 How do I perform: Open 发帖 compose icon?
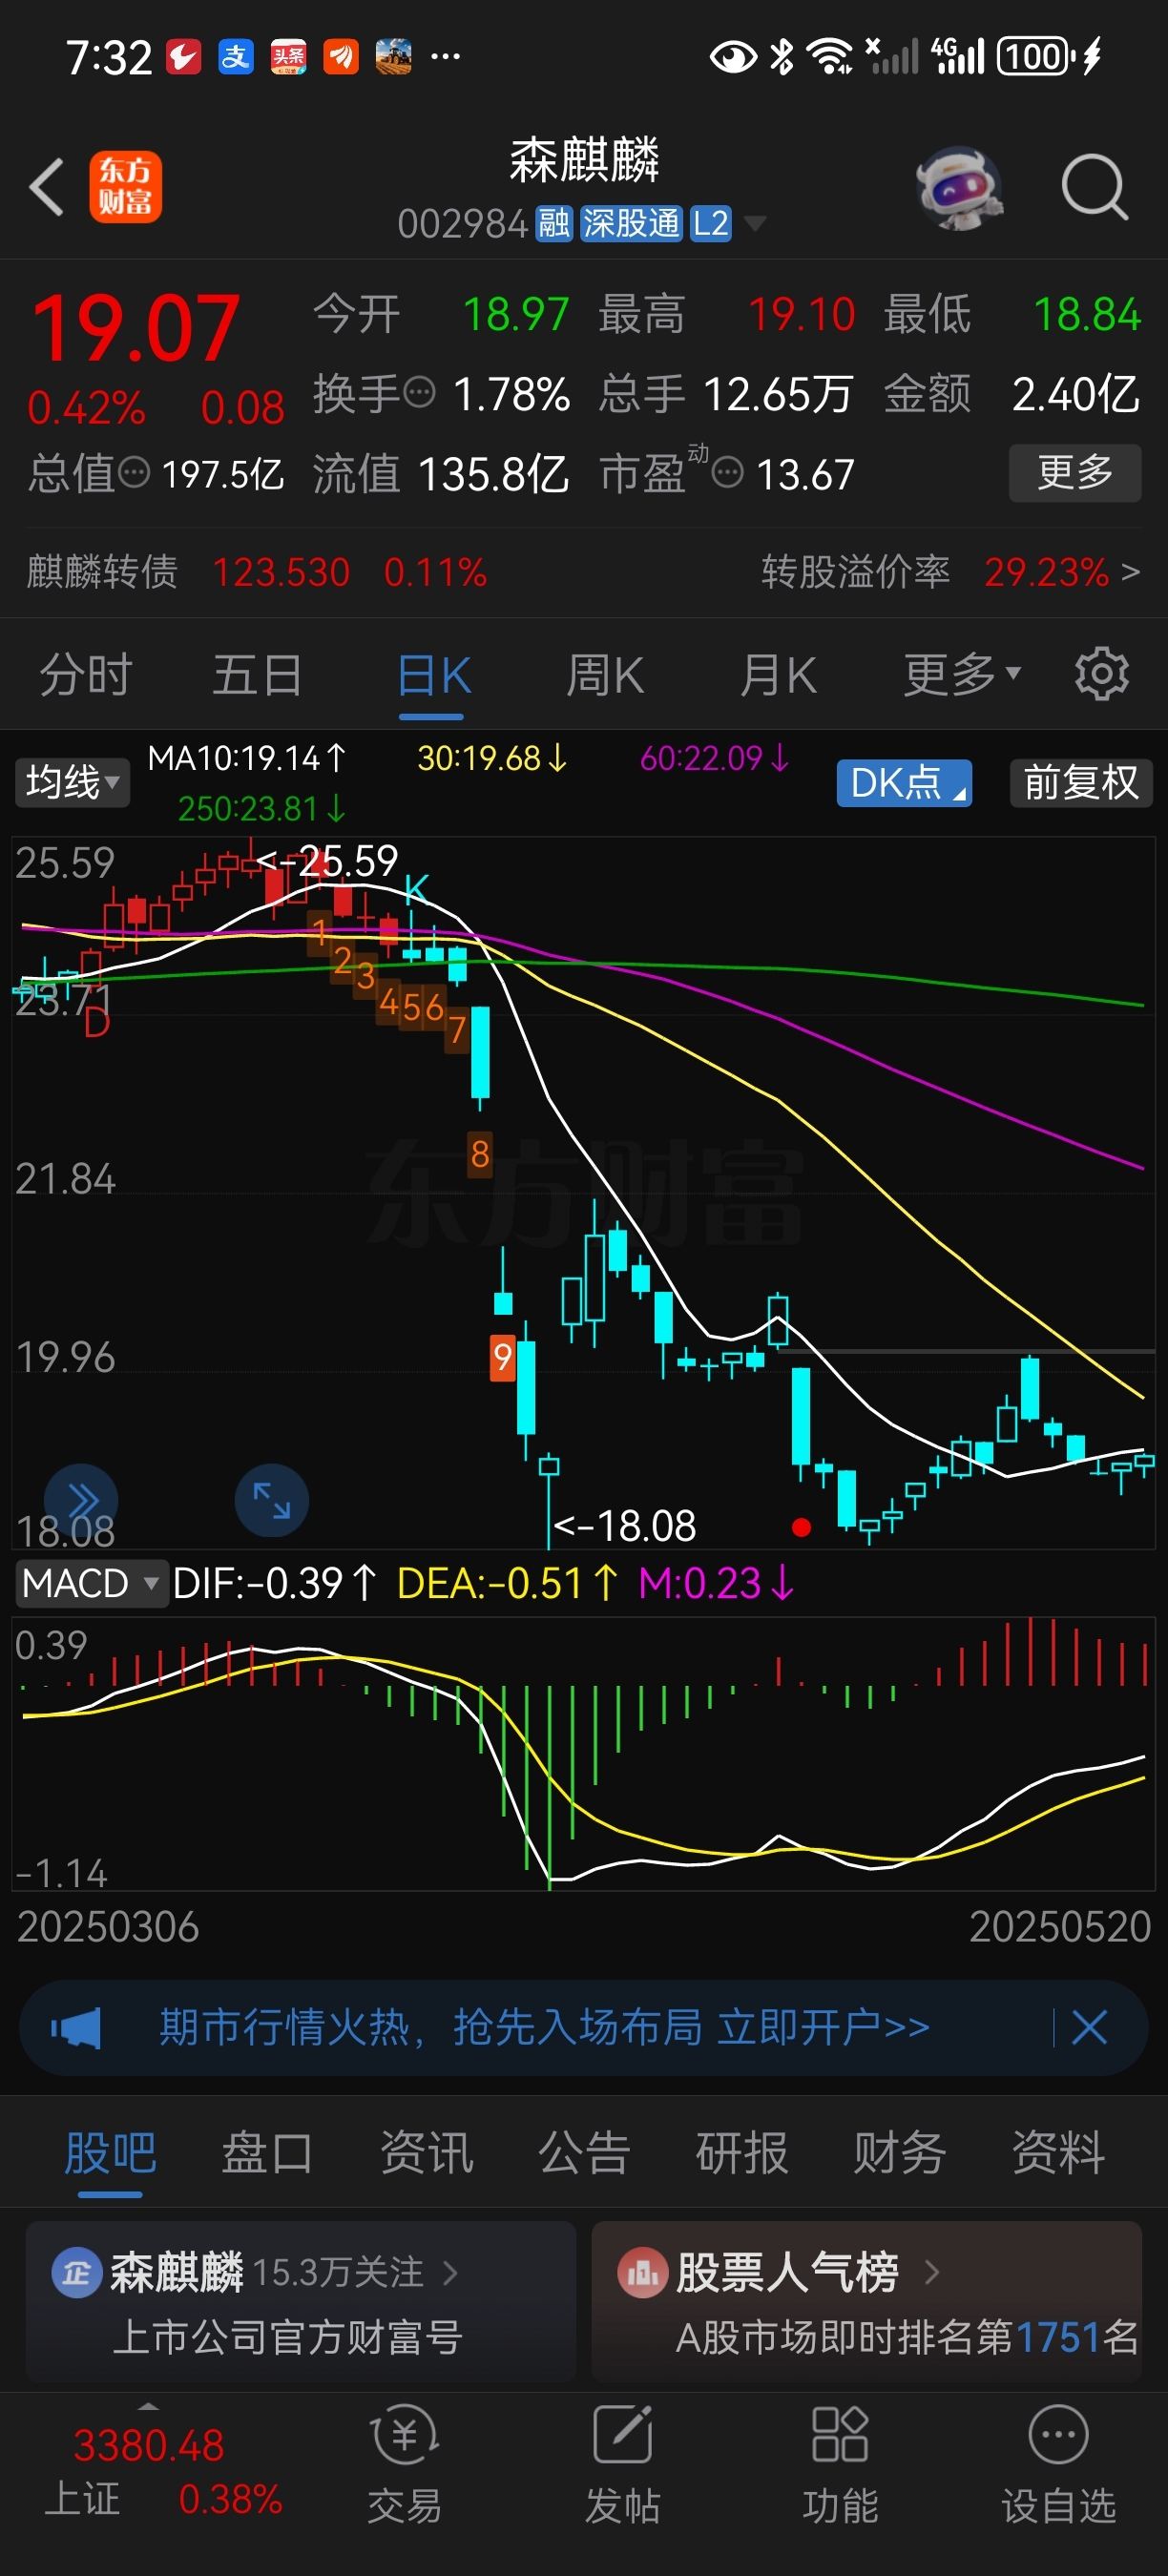pyautogui.click(x=622, y=2435)
